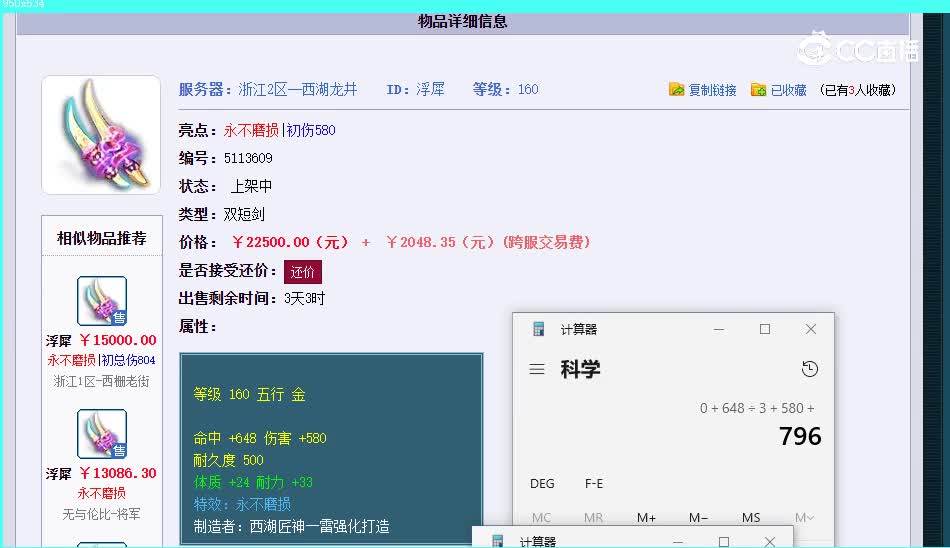Minimize the front 计算器 window
Viewport: 950px width, 548px height.
pos(719,329)
